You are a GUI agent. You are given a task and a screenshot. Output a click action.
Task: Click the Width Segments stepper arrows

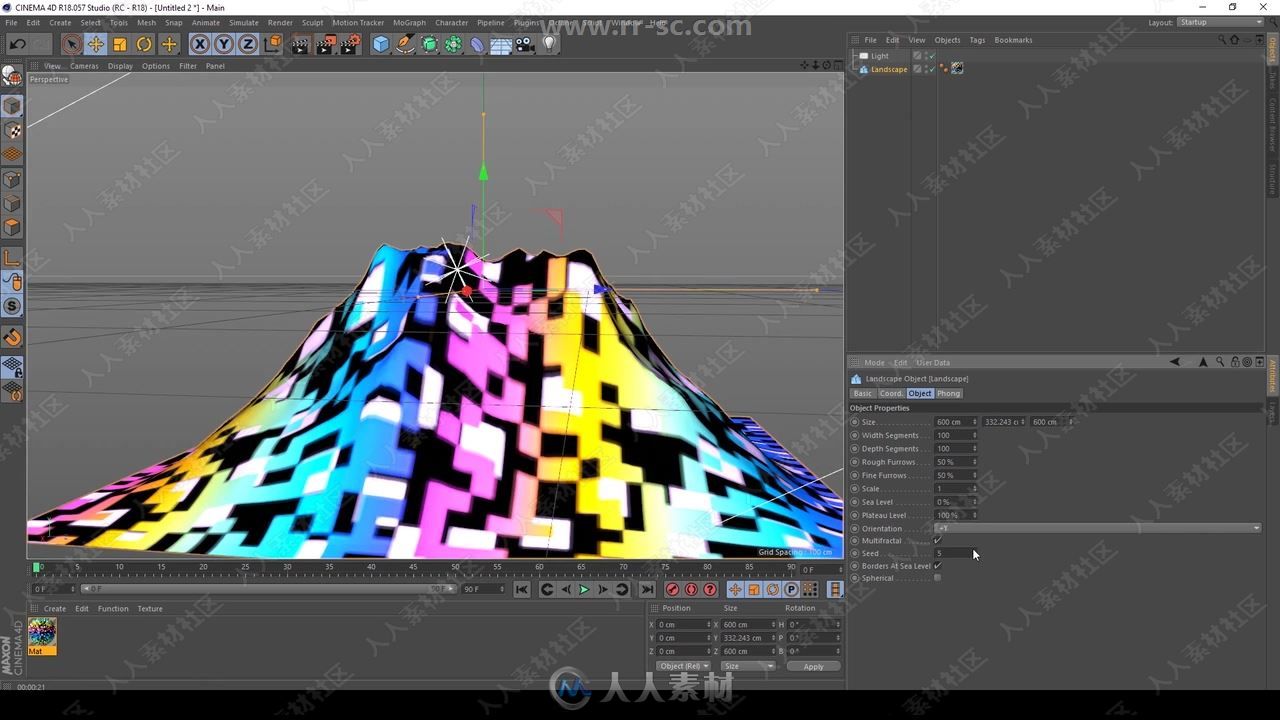(x=975, y=436)
